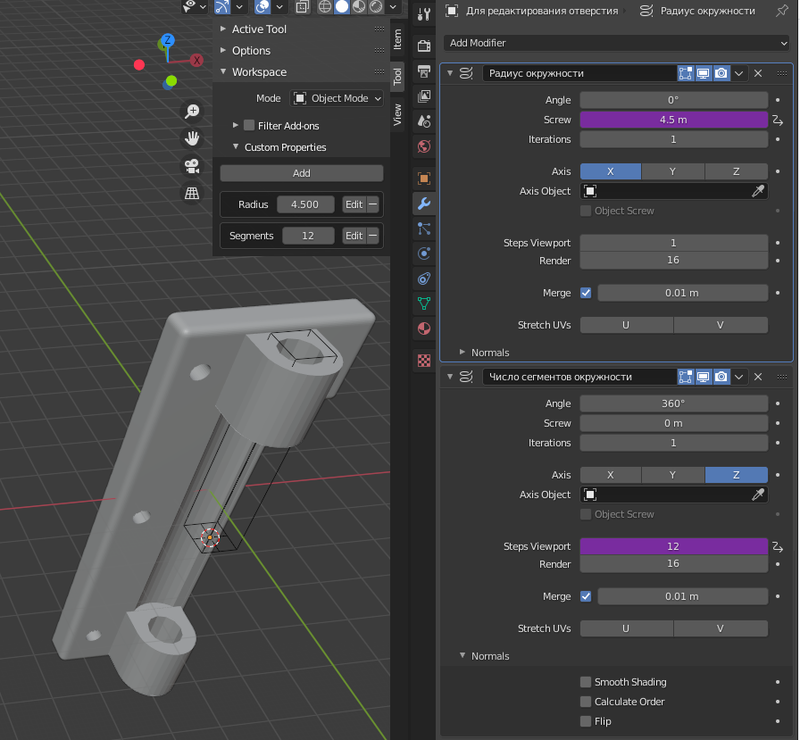Open the World properties globe icon

[x=424, y=147]
